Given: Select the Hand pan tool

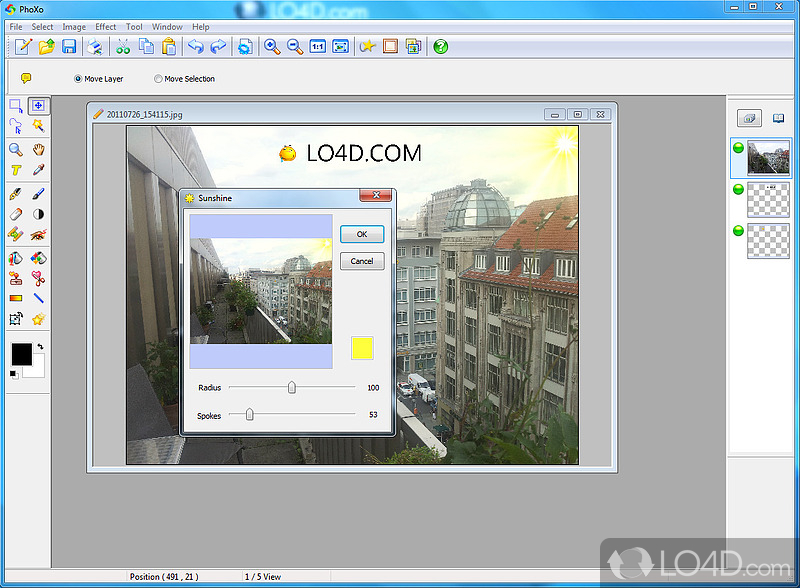Looking at the screenshot, I should pos(38,149).
